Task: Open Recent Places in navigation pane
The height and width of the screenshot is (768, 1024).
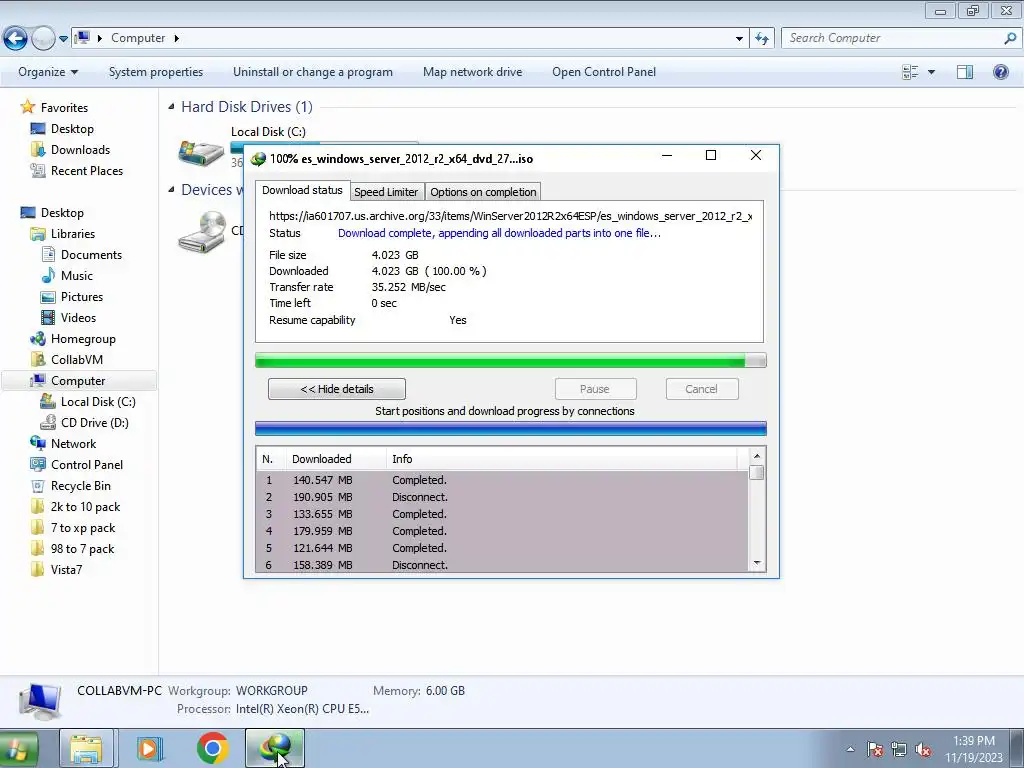Action: tap(77, 170)
